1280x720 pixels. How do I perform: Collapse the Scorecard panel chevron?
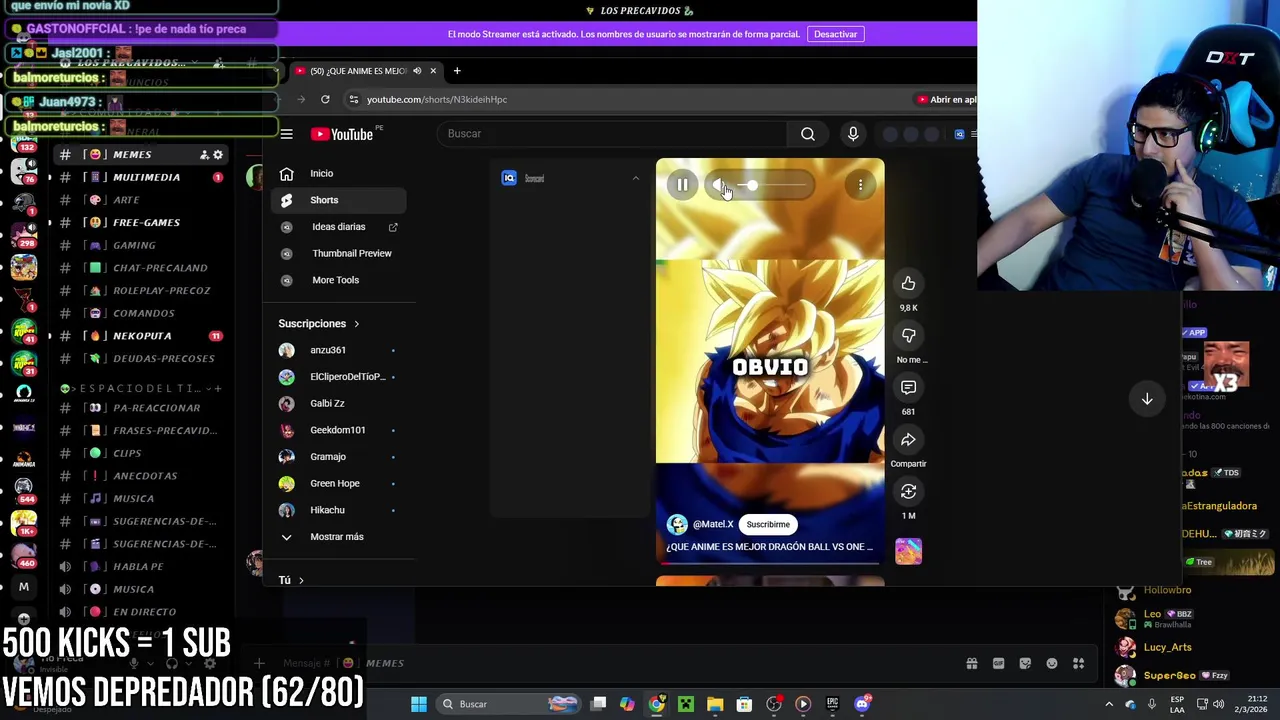tap(635, 179)
